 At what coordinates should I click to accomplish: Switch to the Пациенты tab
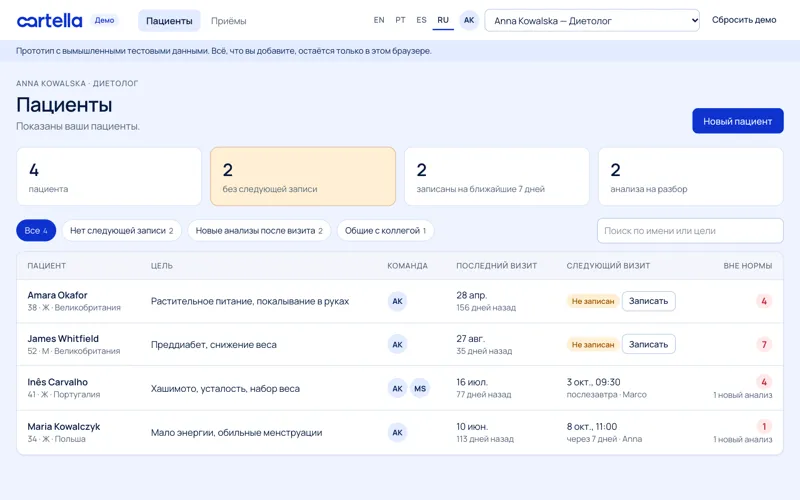[x=169, y=21]
